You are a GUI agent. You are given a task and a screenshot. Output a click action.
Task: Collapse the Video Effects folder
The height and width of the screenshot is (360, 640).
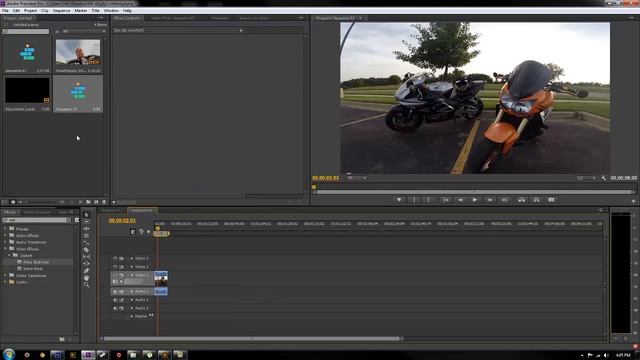[x=5, y=249]
